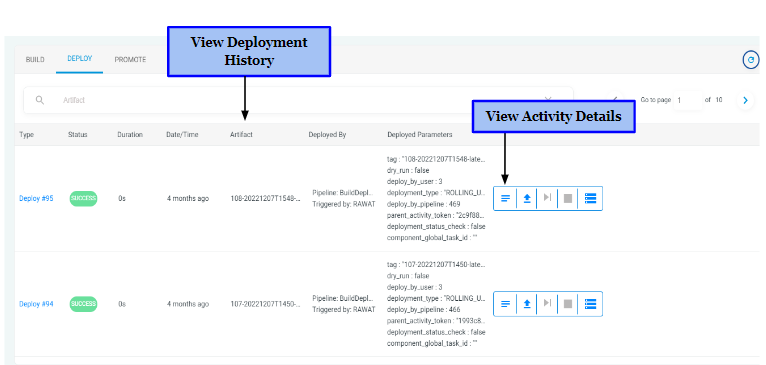This screenshot has width=766, height=365.
Task: Open the Deploy #94 link
Action: click(x=36, y=304)
